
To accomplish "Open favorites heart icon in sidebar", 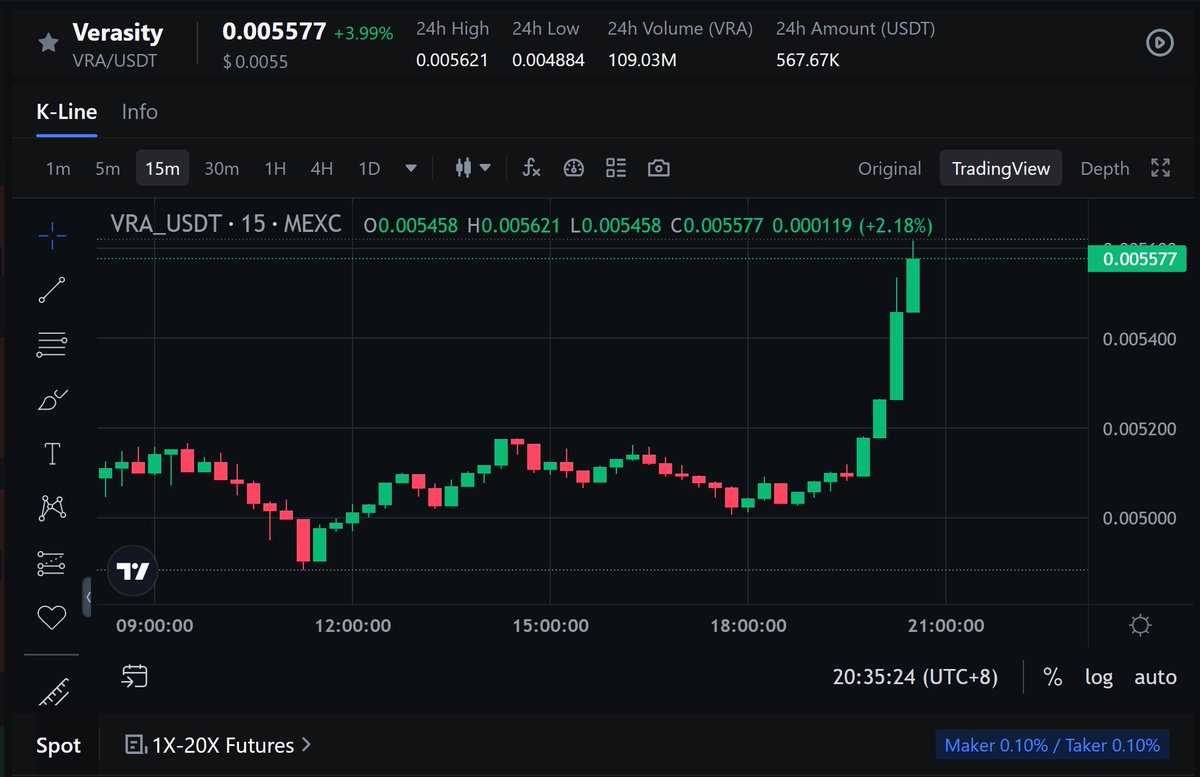I will point(52,617).
